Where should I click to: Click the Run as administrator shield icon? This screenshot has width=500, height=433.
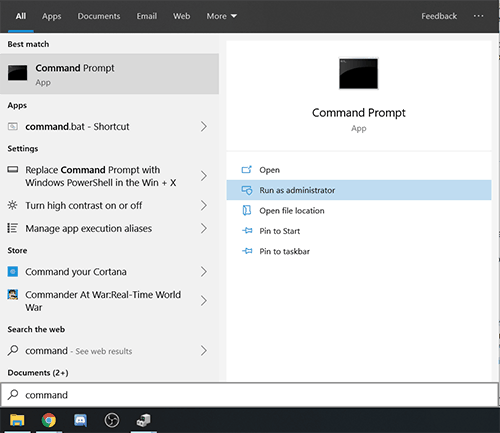pos(247,190)
